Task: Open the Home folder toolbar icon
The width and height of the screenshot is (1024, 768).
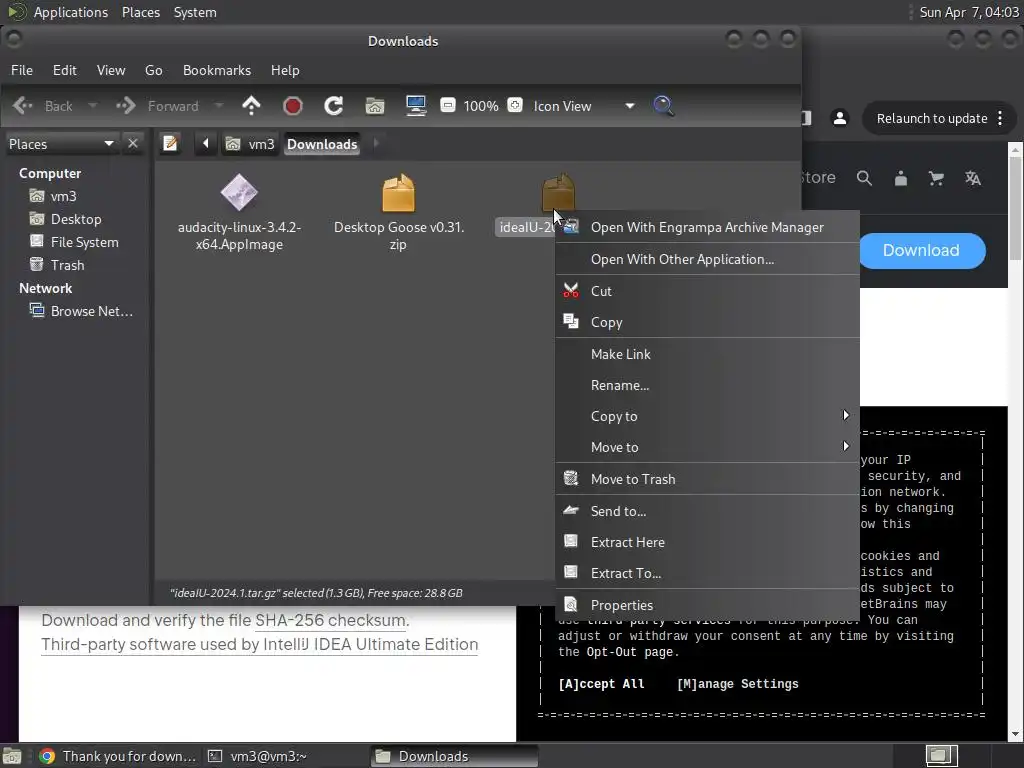Action: [375, 106]
